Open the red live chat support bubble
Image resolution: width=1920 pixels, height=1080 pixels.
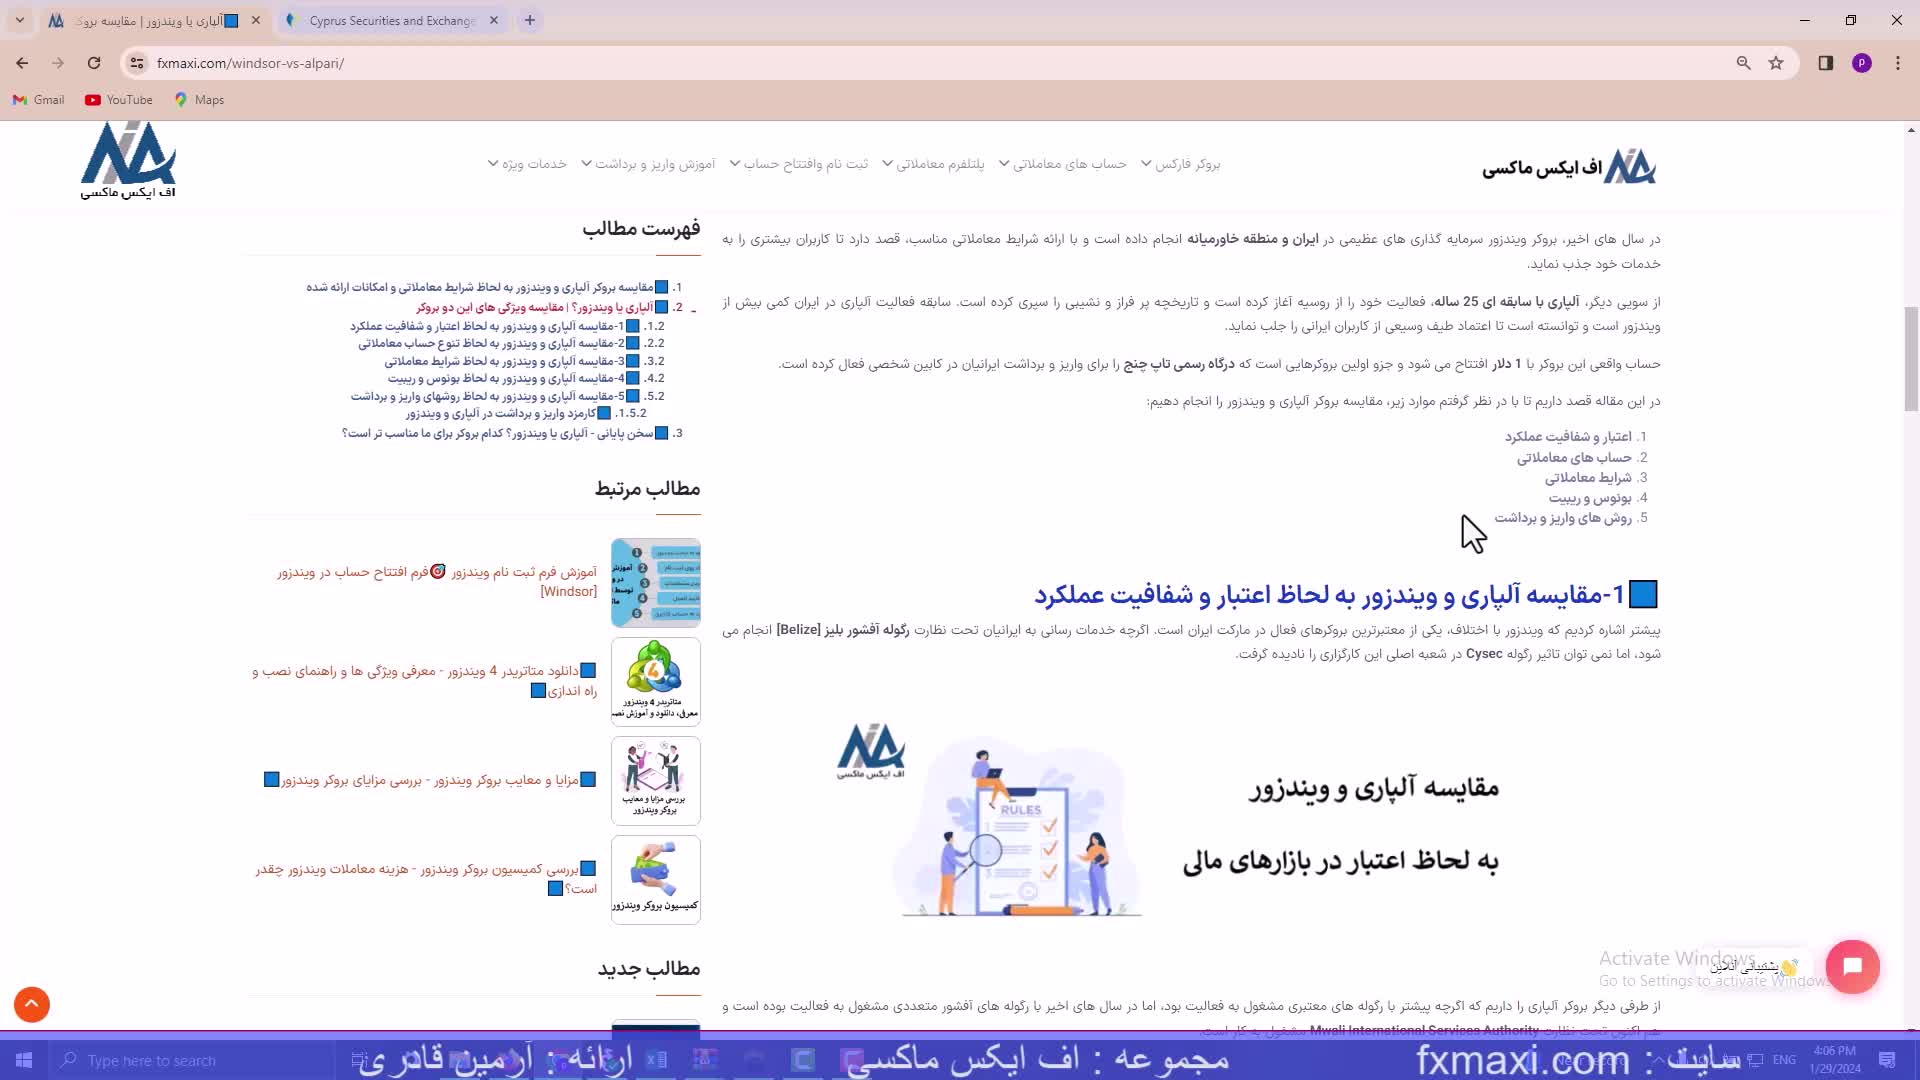tap(1852, 966)
